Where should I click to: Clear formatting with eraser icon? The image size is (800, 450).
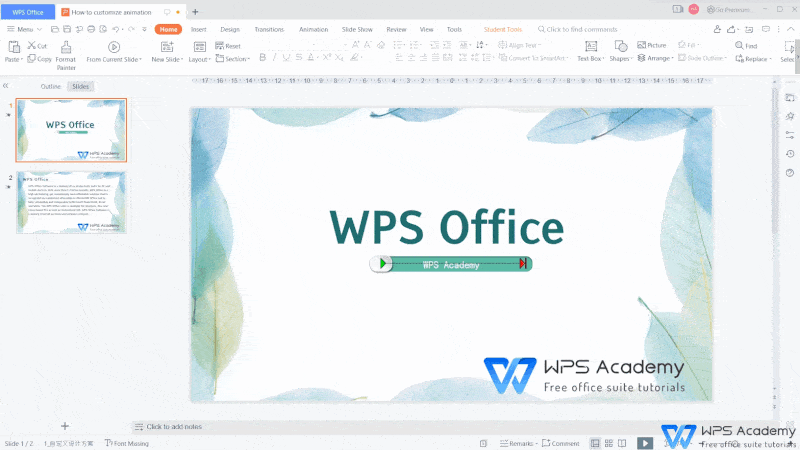381,45
